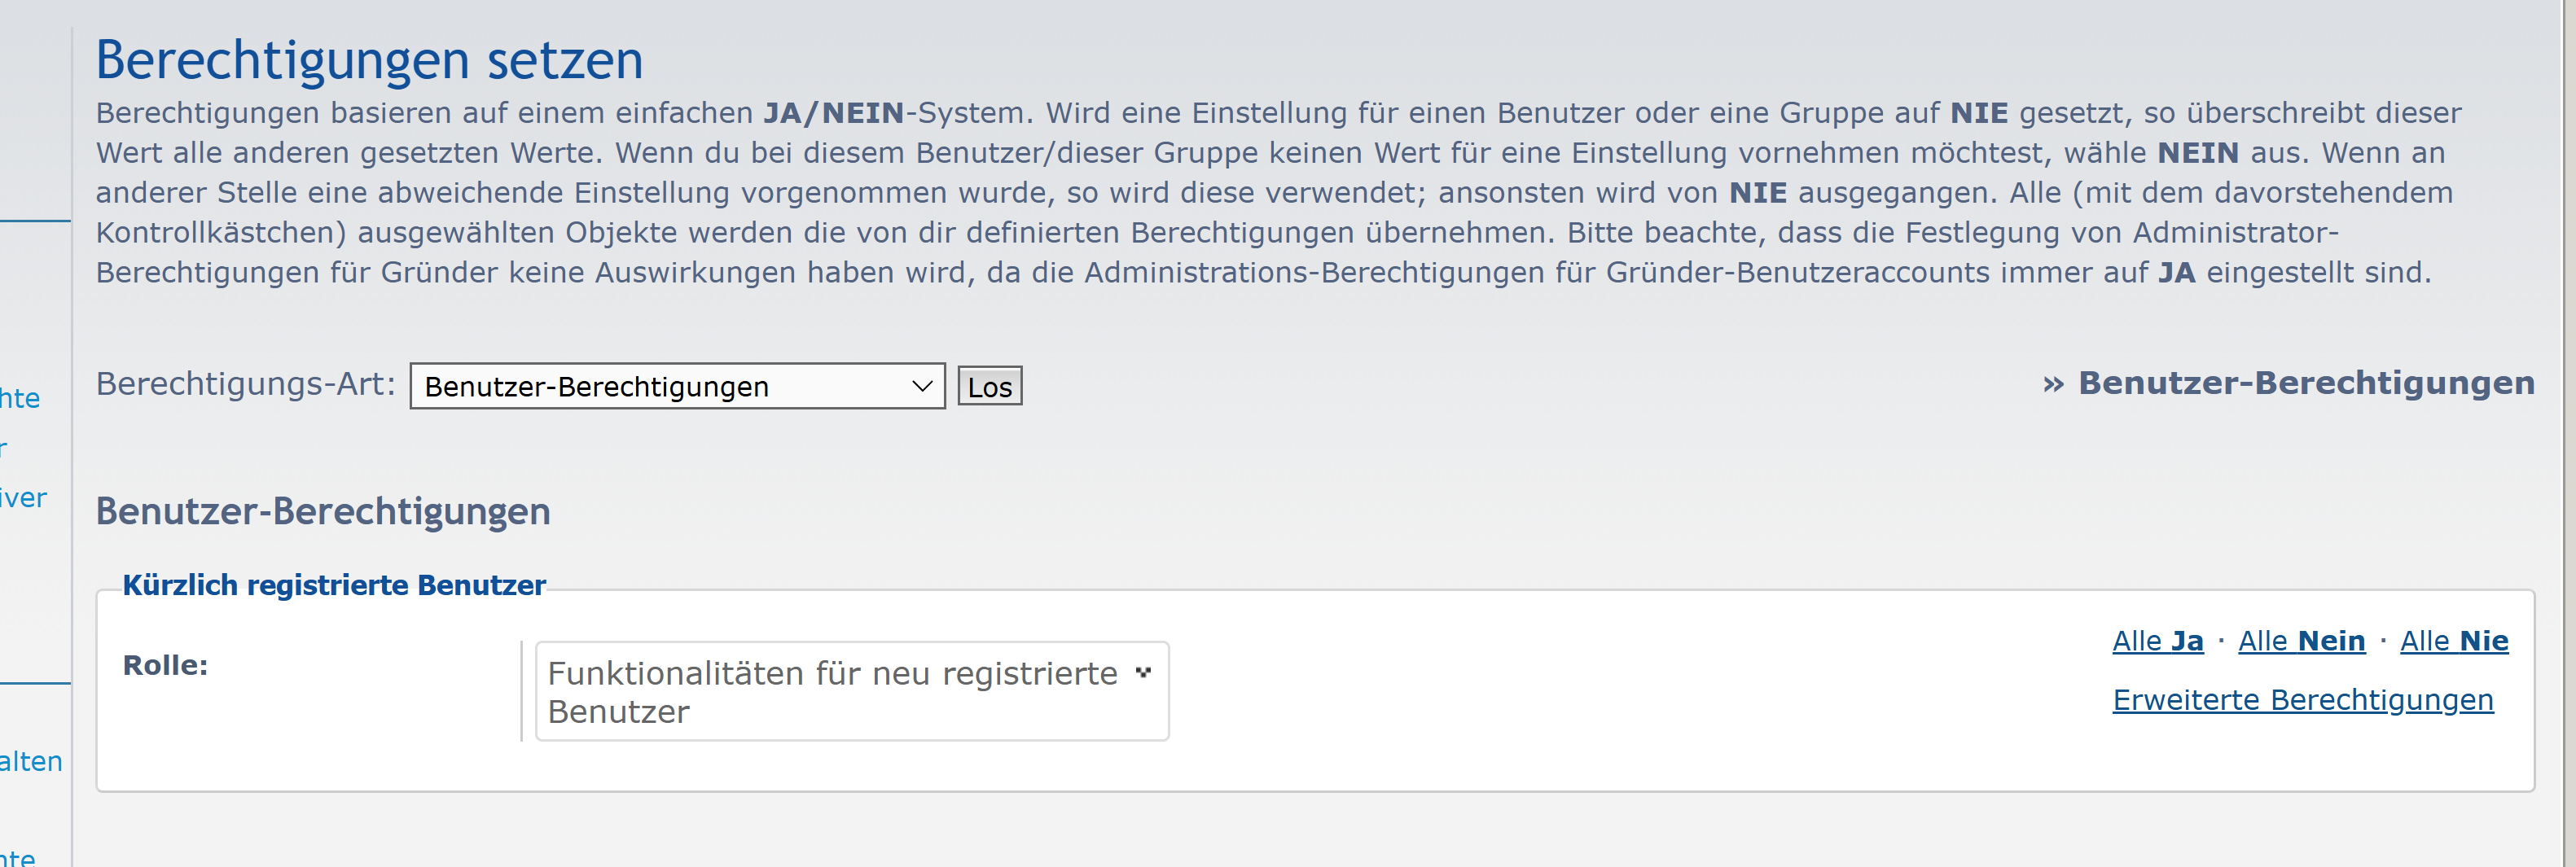
Task: Choose Alle Nein for all permissions
Action: pyautogui.click(x=2302, y=641)
